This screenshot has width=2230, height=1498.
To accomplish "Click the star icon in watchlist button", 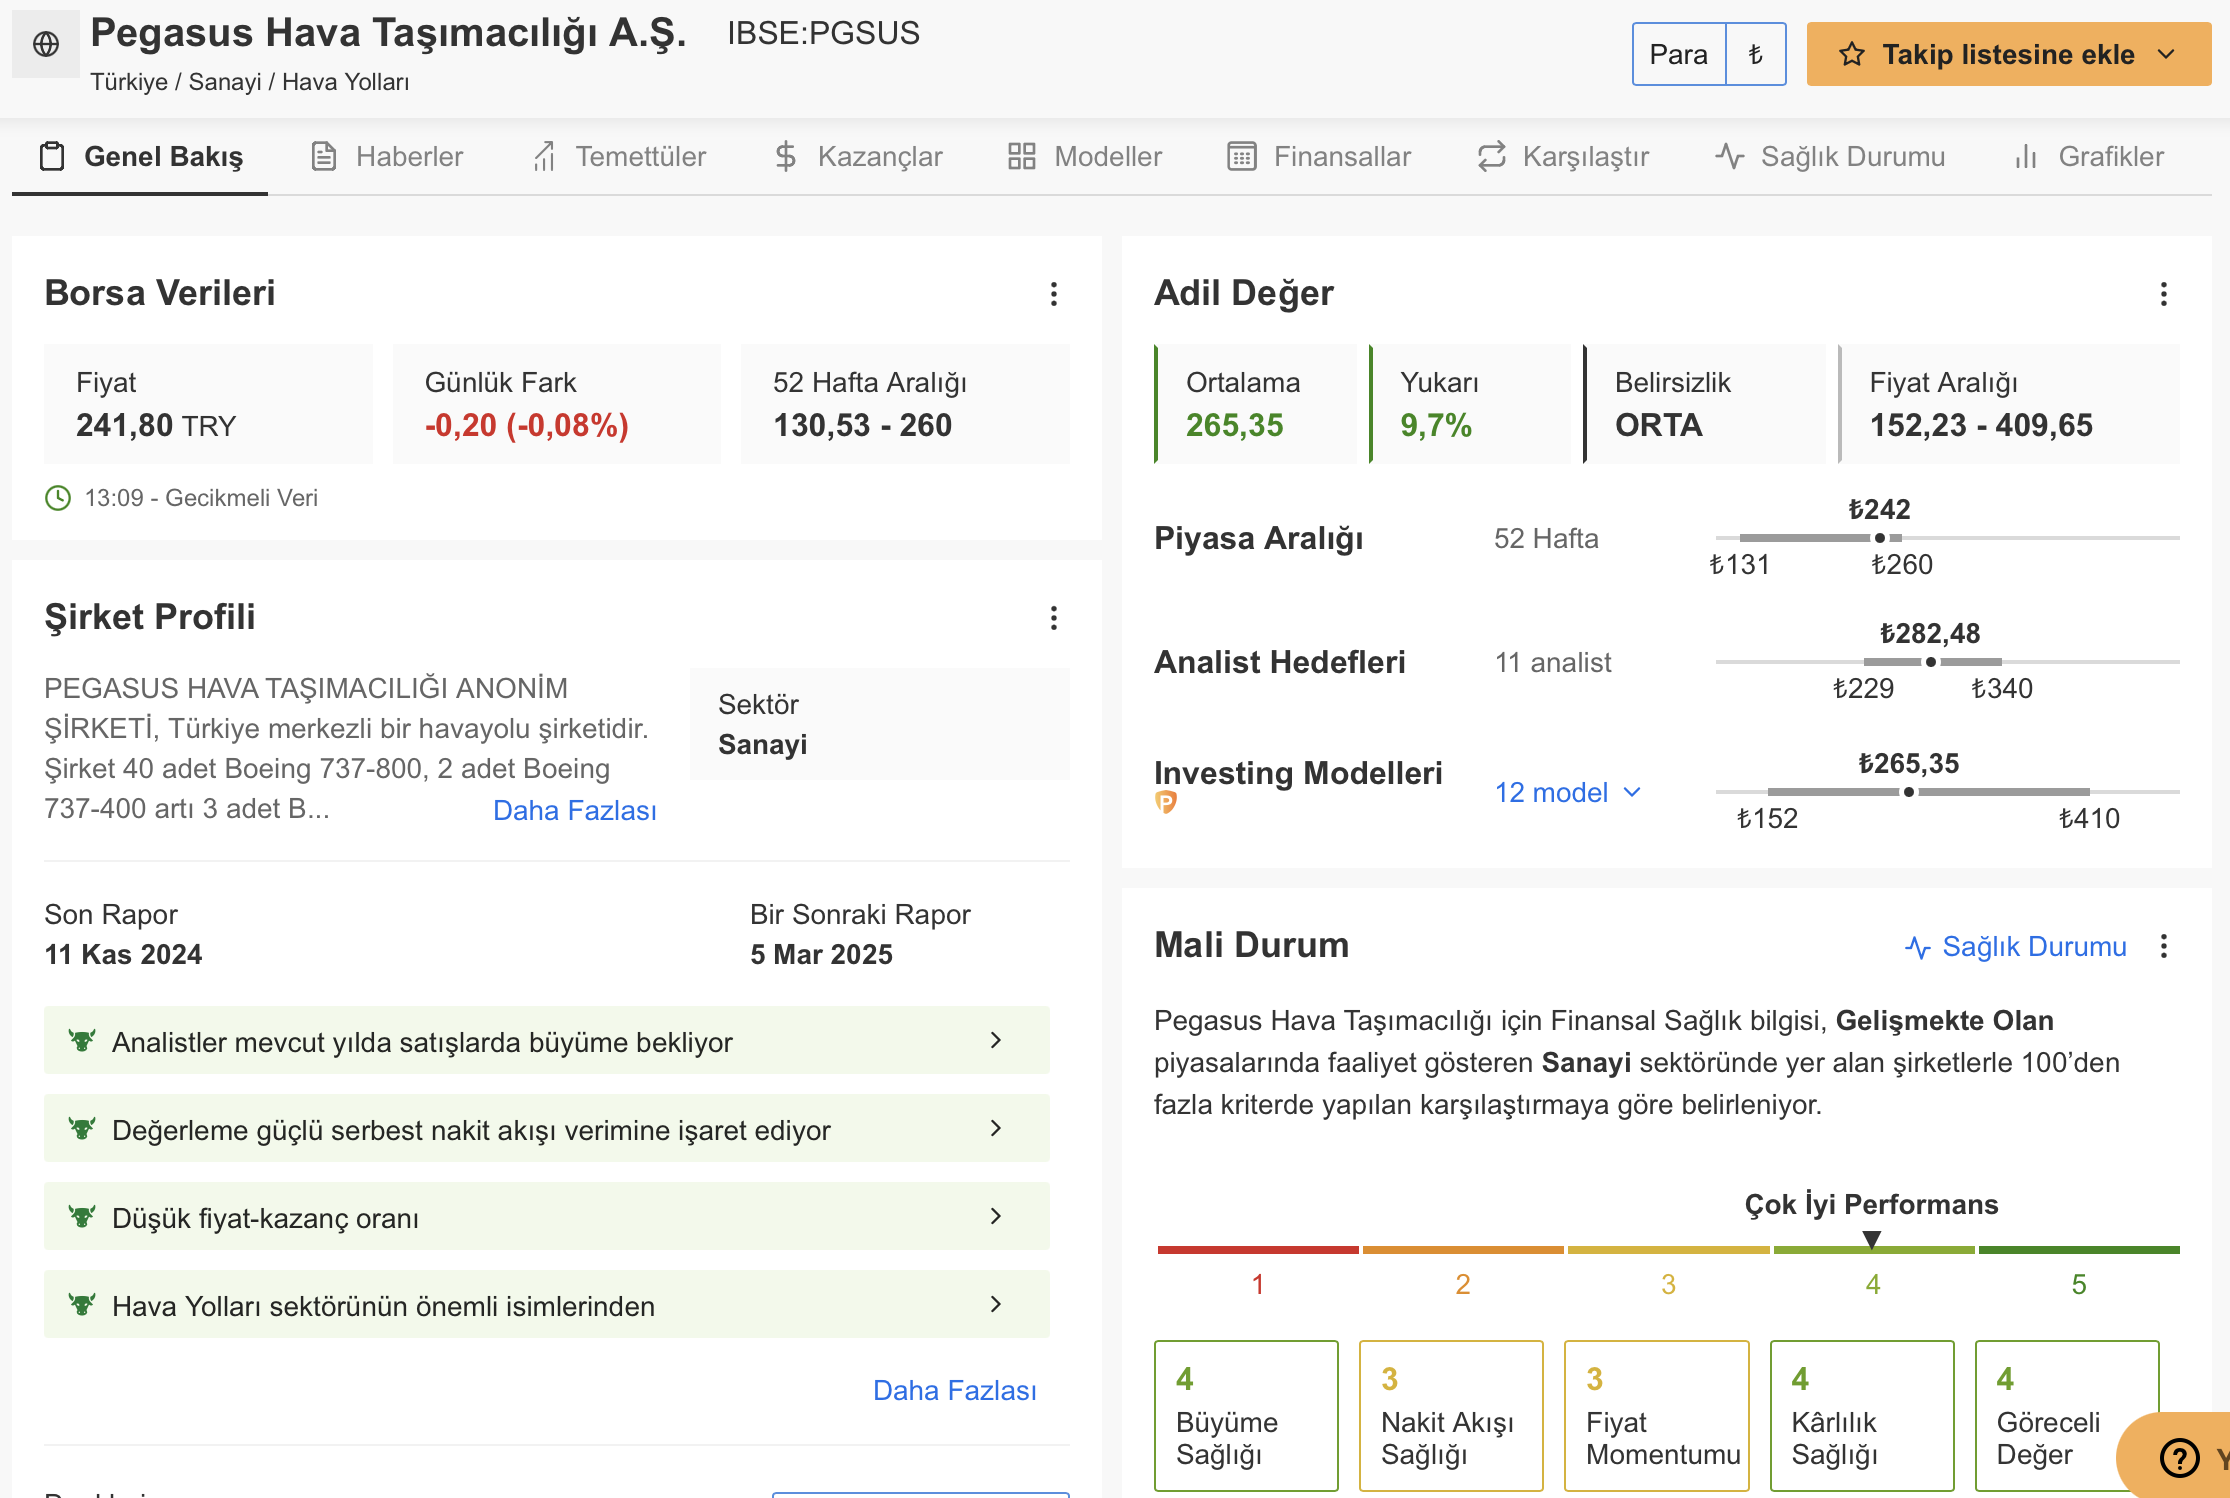I will pos(1851,54).
